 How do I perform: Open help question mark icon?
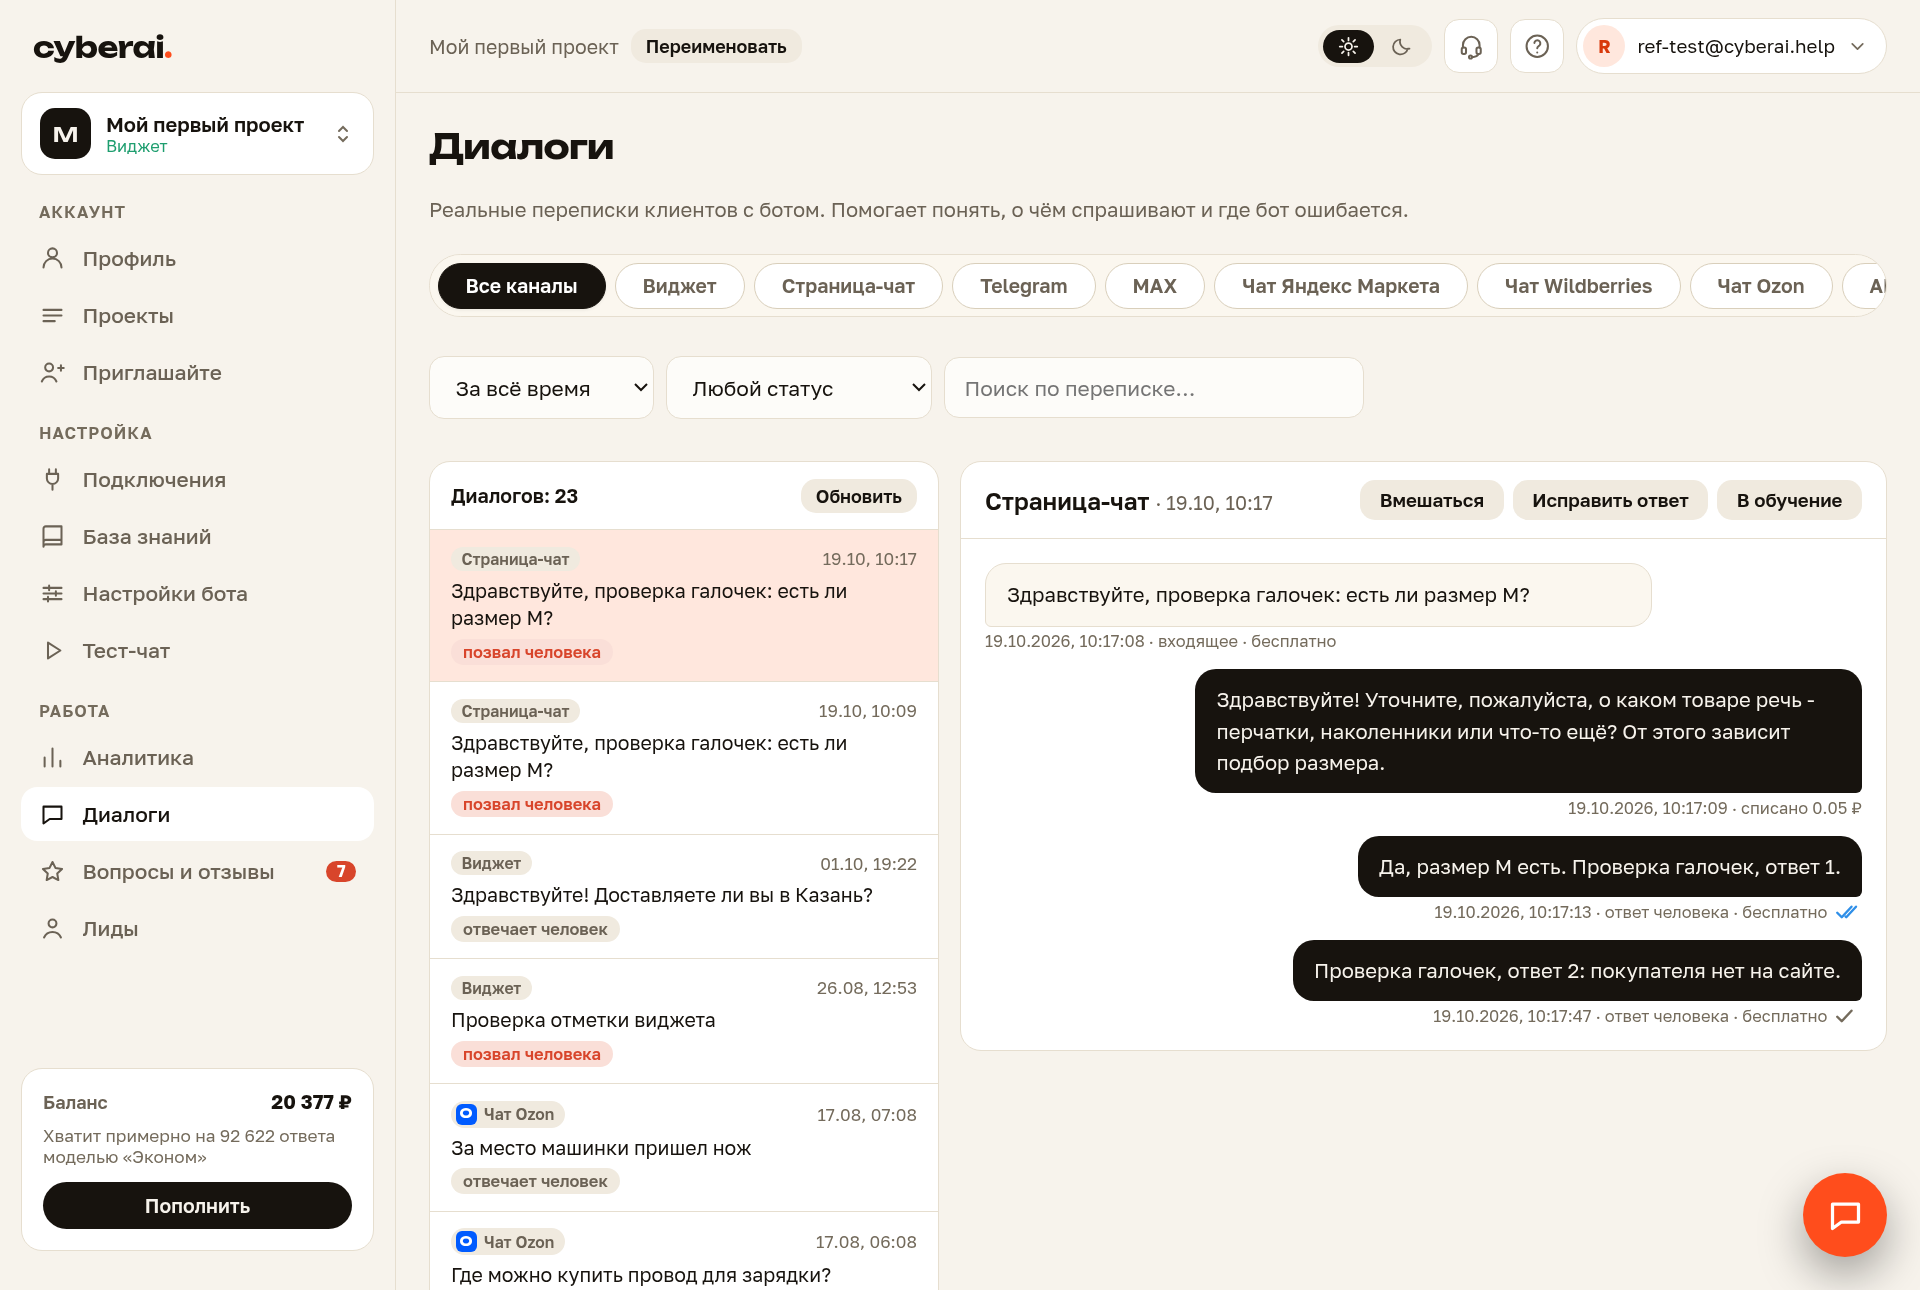pos(1536,47)
